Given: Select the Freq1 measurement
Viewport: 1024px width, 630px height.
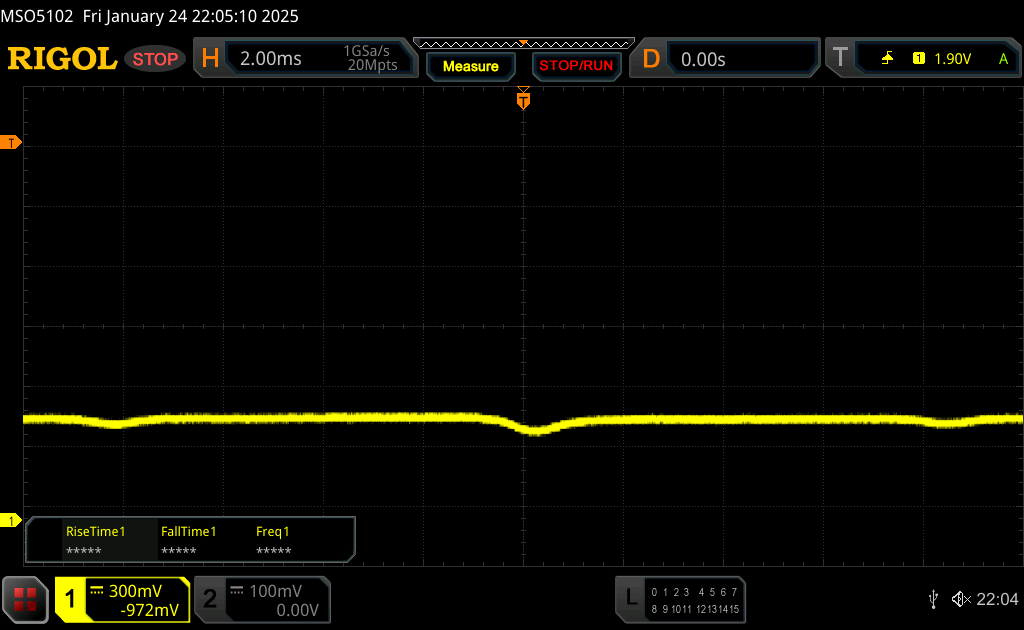Looking at the screenshot, I should tap(273, 540).
